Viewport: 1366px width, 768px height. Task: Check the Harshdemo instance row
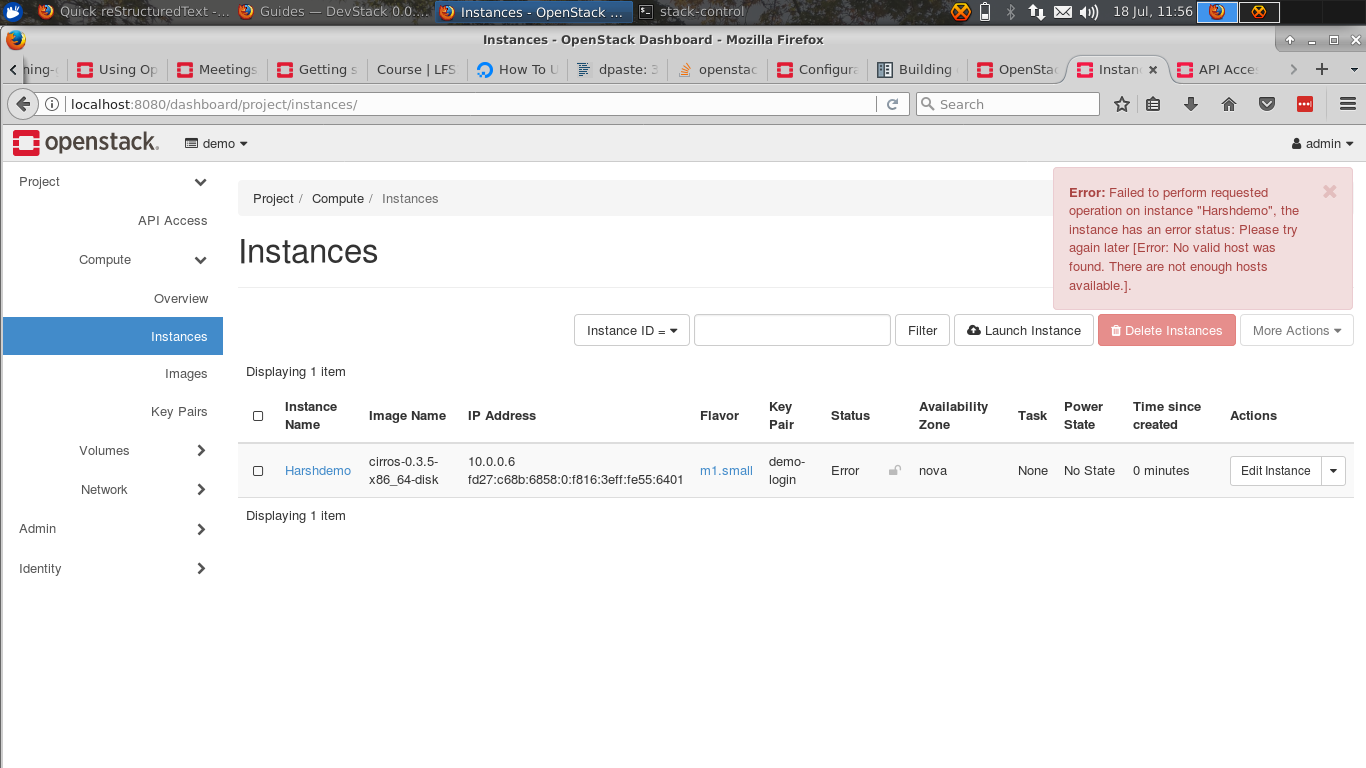tap(257, 471)
